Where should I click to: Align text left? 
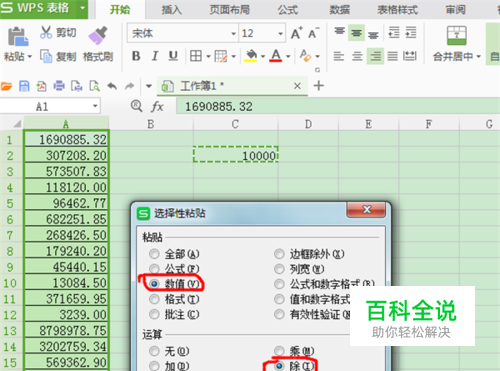click(339, 56)
